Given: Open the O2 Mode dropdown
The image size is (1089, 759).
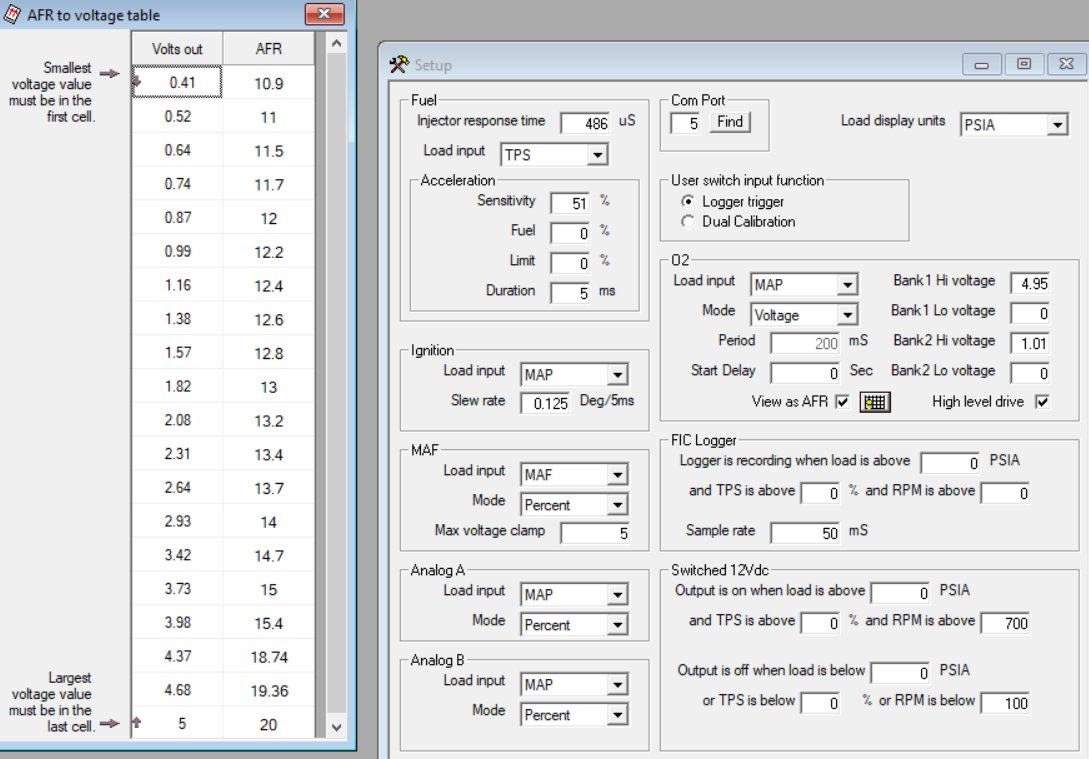Looking at the screenshot, I should (x=847, y=315).
